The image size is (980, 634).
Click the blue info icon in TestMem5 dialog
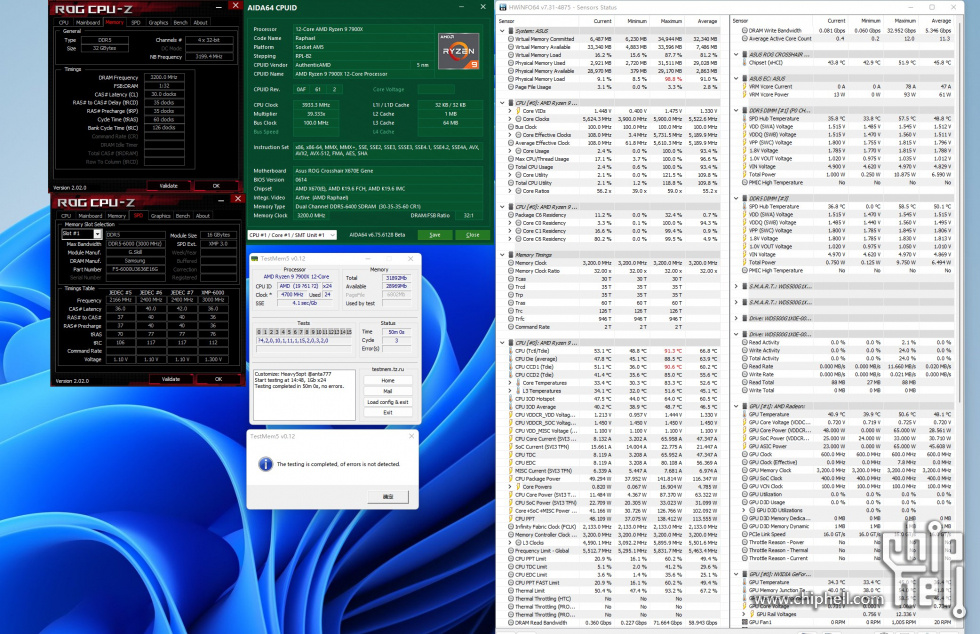point(266,464)
